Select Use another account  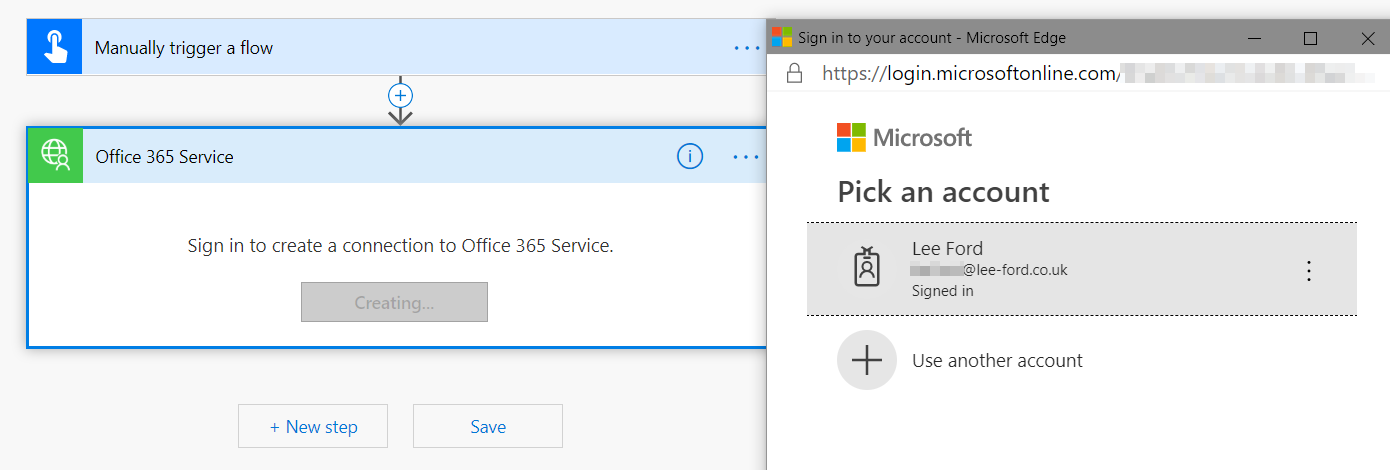(x=1082, y=360)
